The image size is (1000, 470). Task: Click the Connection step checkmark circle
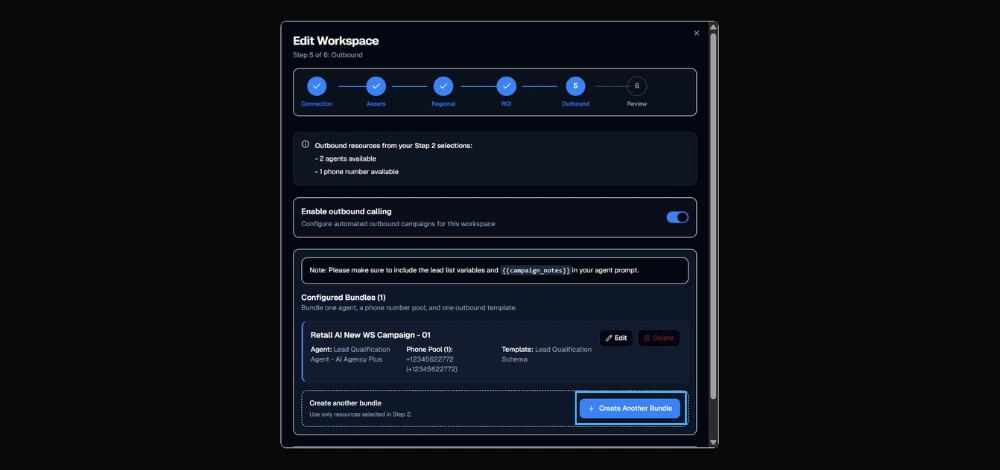(316, 86)
